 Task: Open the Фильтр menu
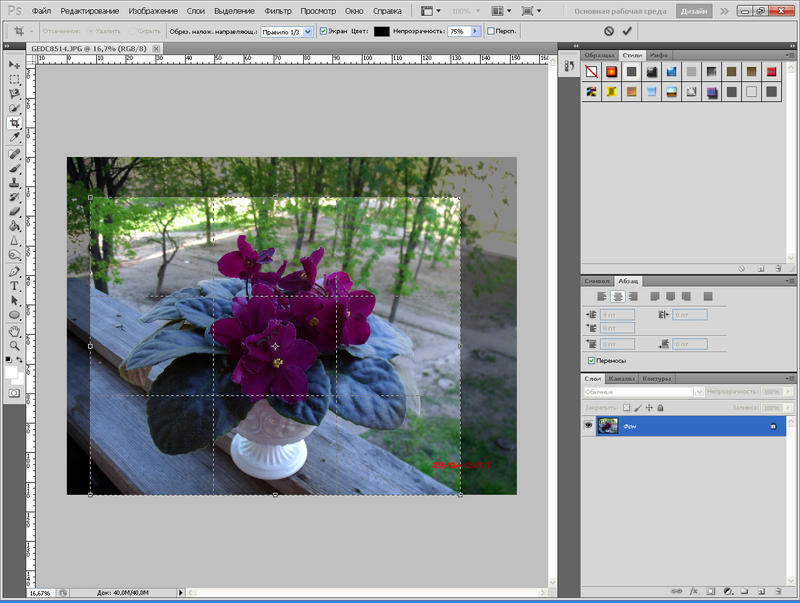(277, 11)
